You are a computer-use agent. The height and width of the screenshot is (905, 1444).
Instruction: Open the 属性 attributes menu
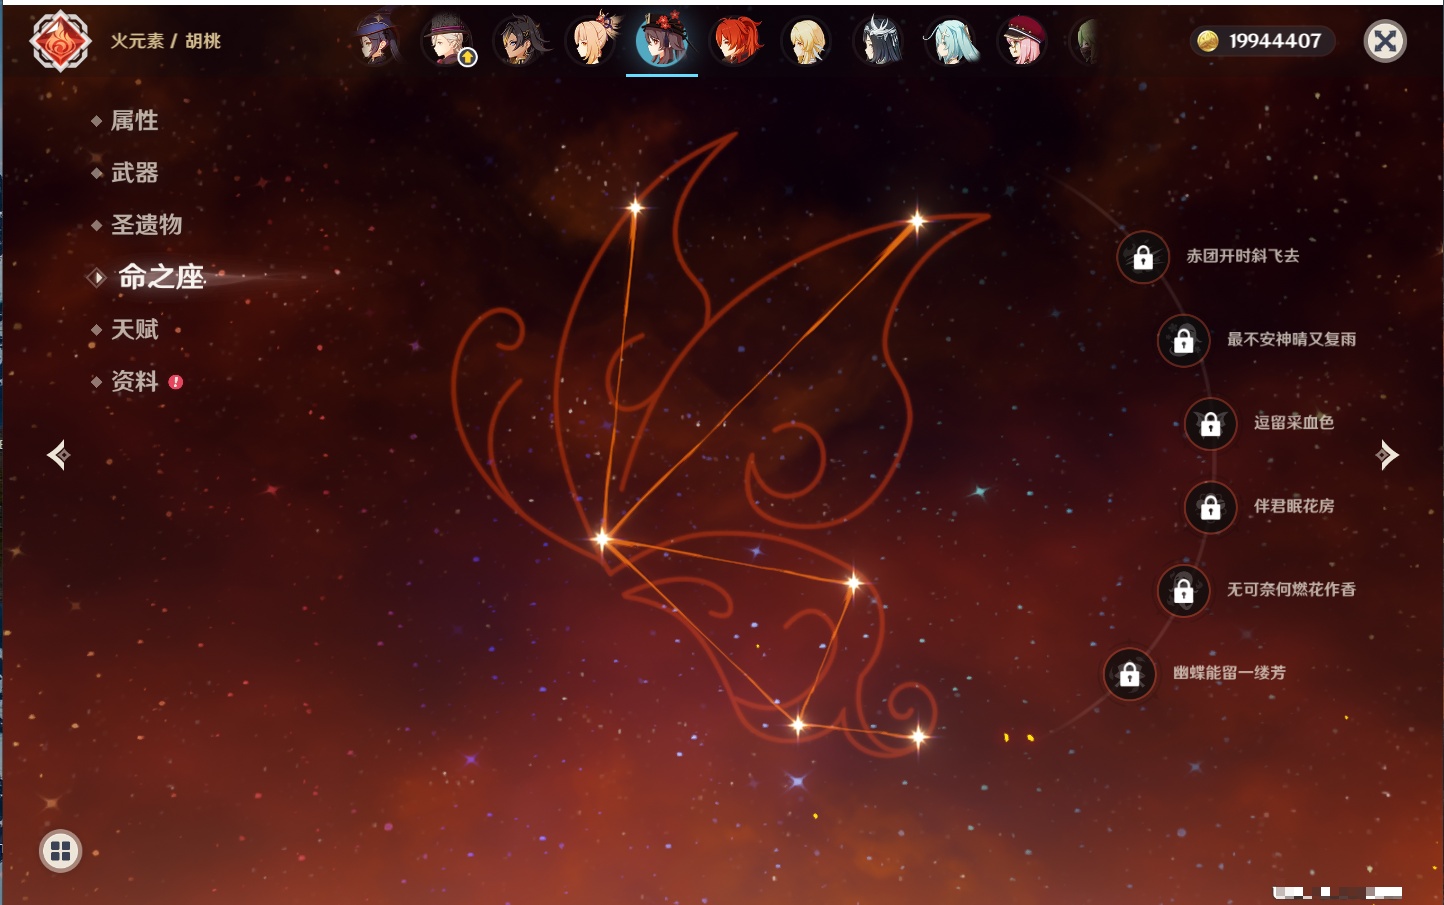point(134,121)
